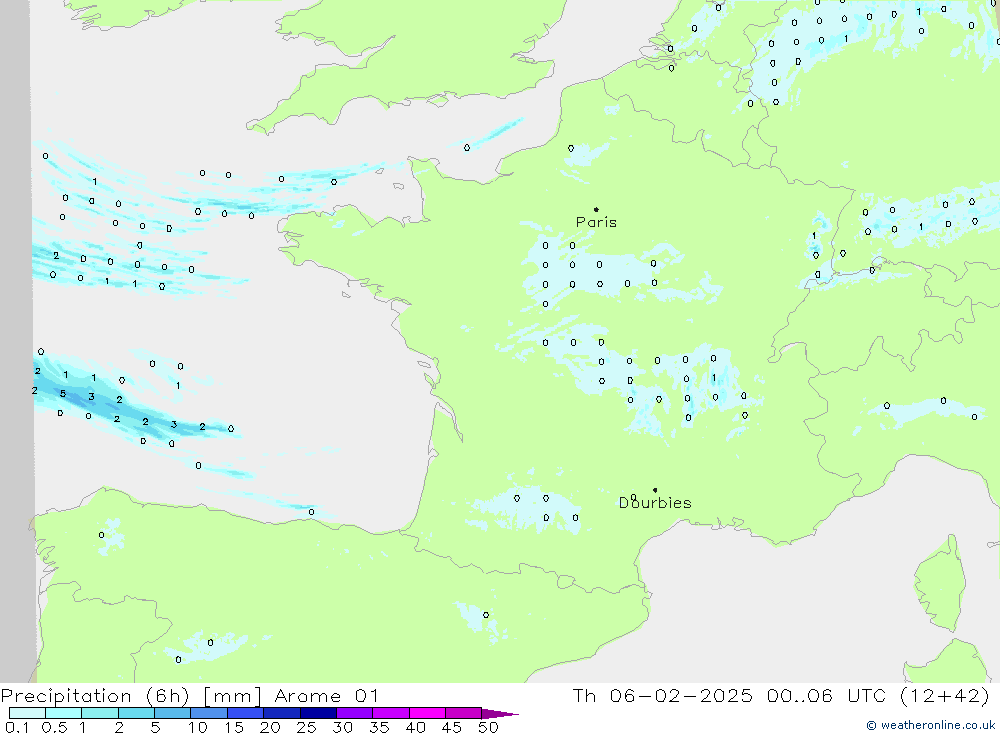Select the Paris location dot marker
Screen dimensions: 1000x733
coord(596,209)
